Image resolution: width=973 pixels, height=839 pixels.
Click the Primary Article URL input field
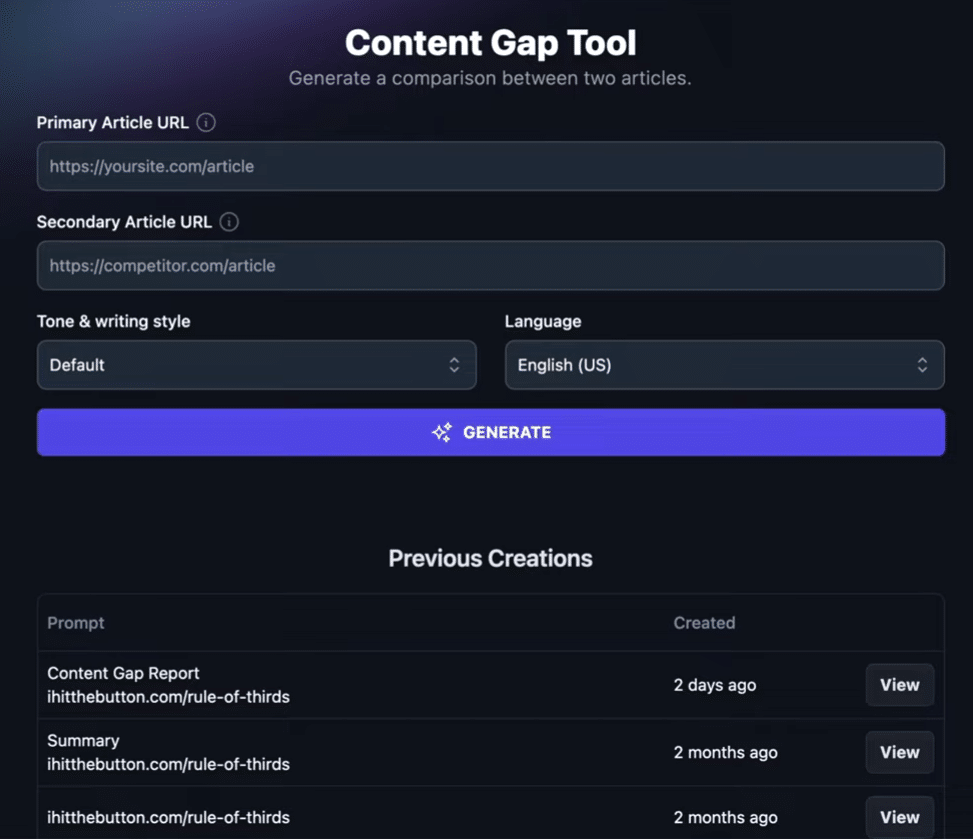tap(490, 166)
